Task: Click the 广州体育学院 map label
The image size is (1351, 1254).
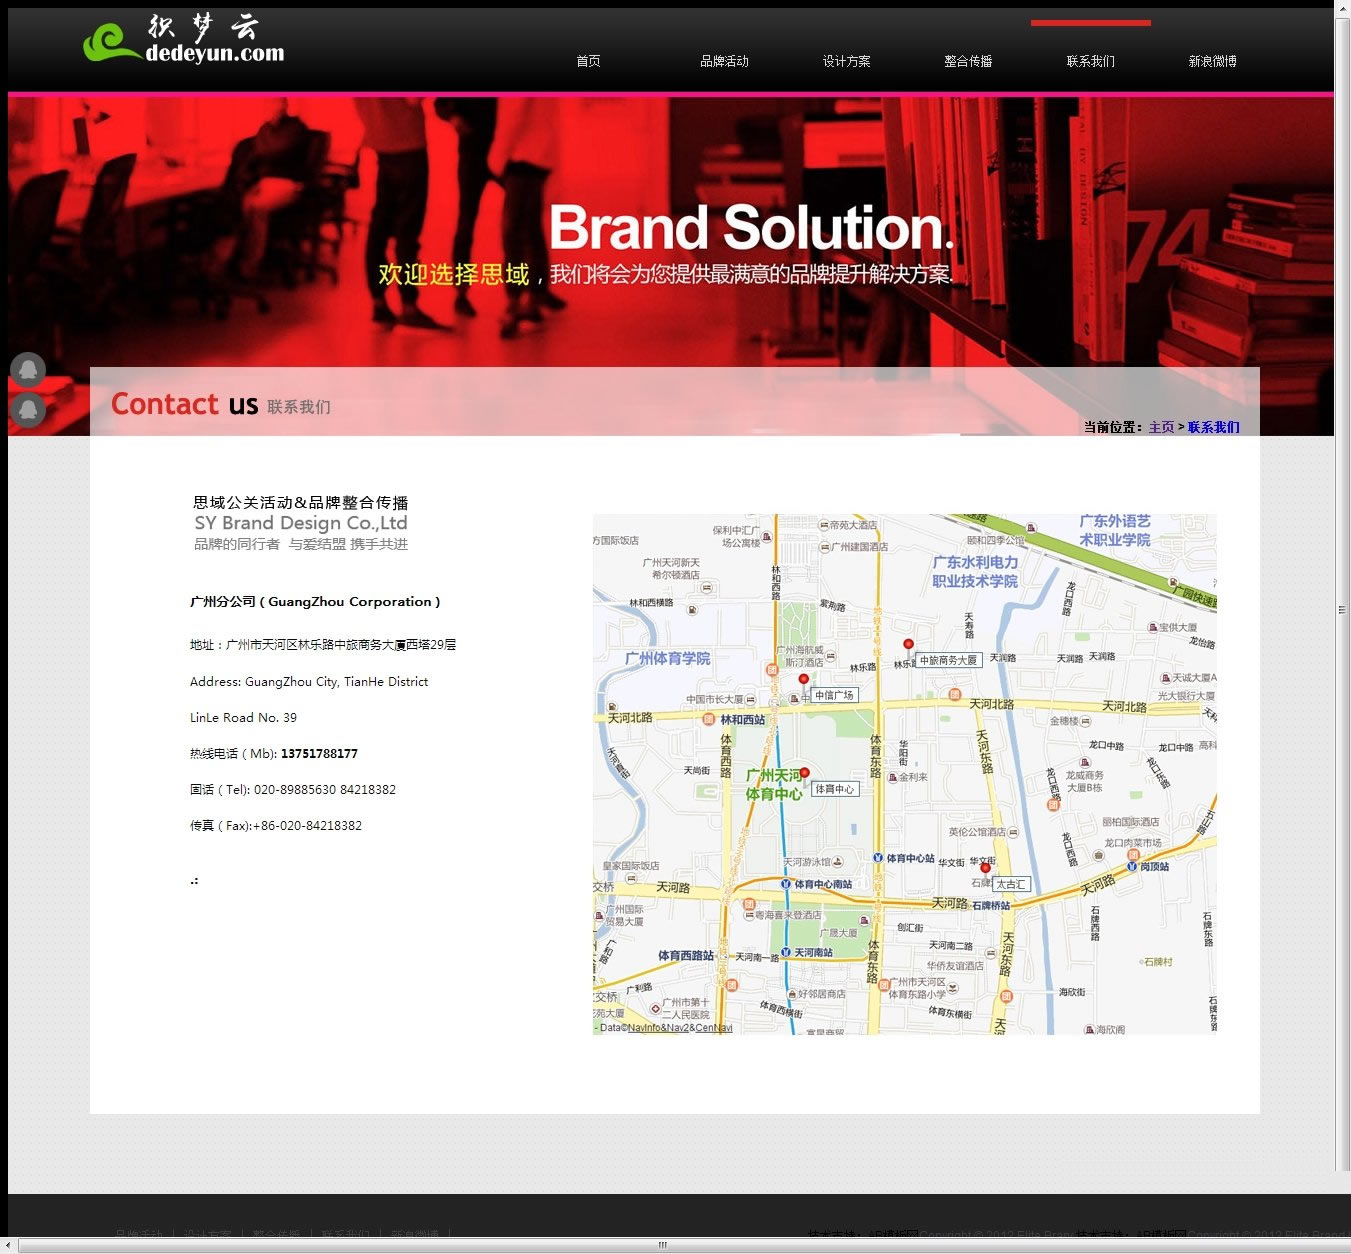Action: coord(667,658)
